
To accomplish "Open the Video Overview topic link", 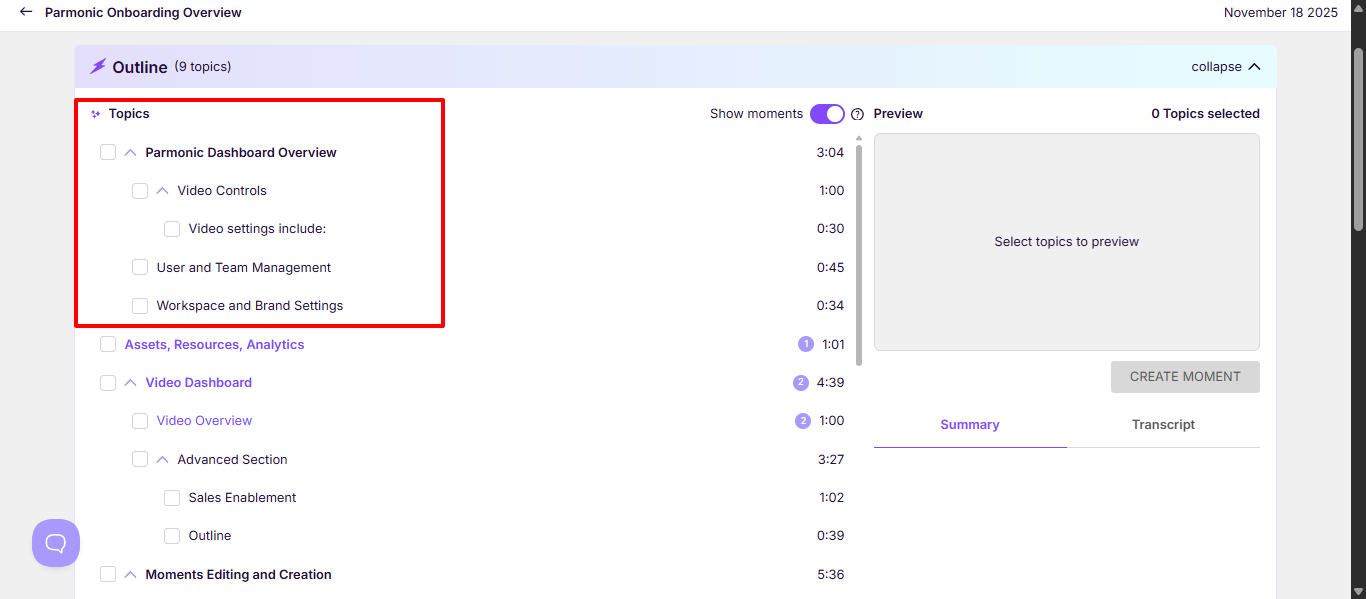I will tap(204, 421).
